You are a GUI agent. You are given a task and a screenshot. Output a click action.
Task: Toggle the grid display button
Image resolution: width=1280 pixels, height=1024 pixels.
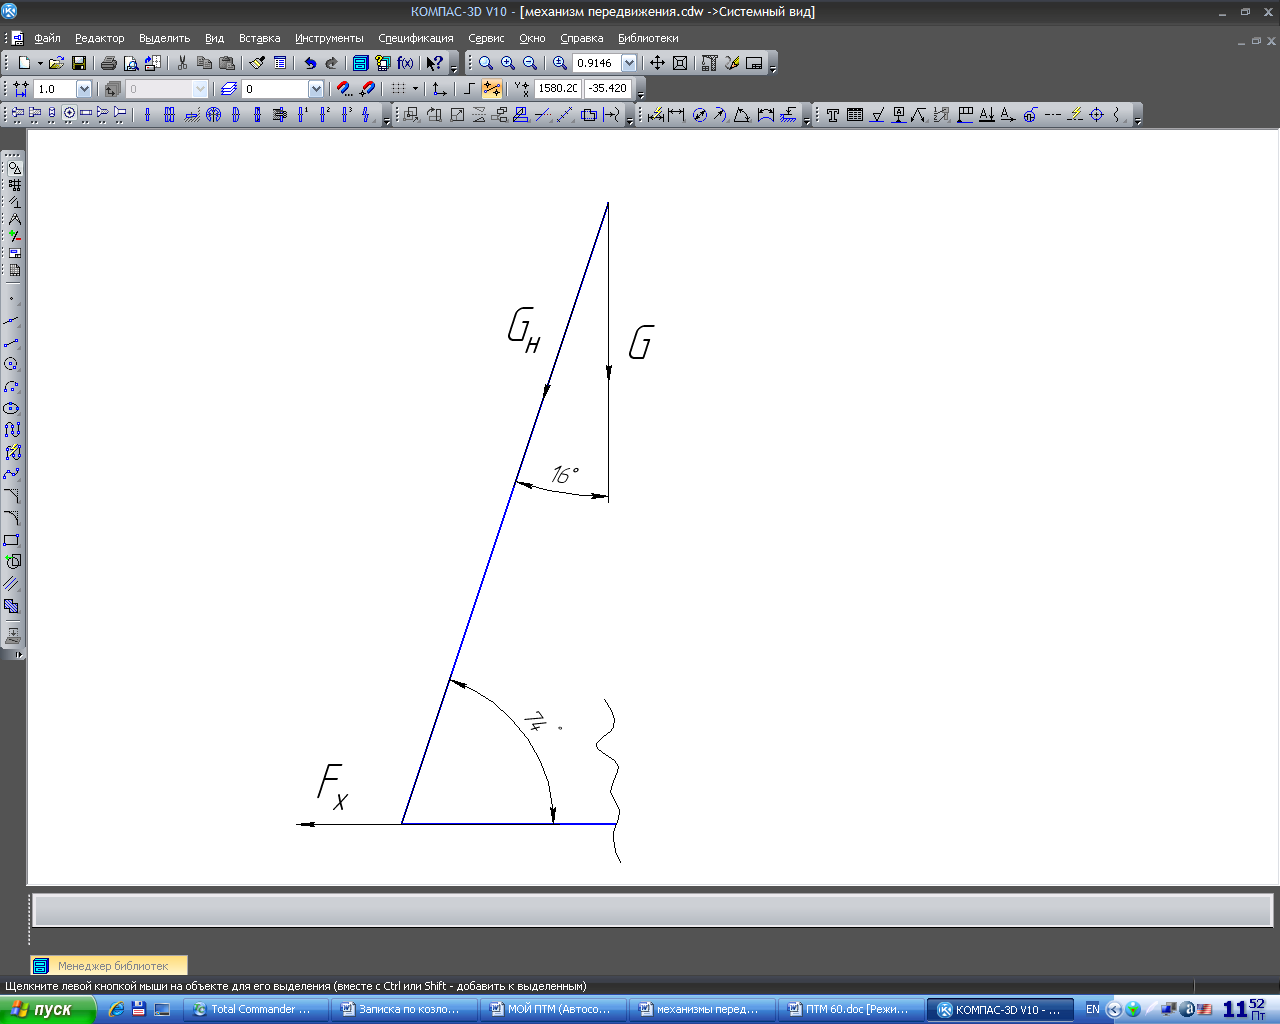[x=398, y=89]
